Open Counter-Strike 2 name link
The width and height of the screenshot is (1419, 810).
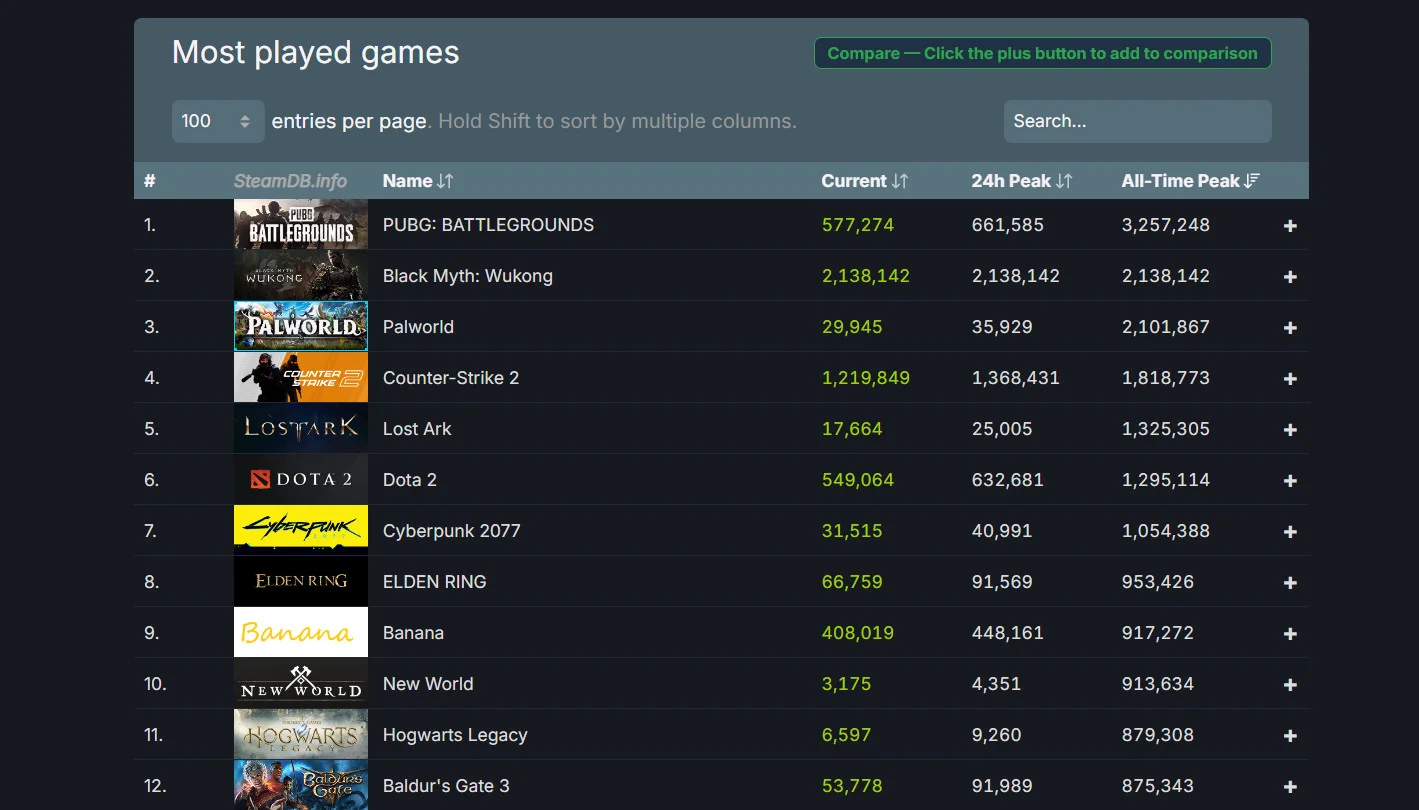tap(451, 378)
